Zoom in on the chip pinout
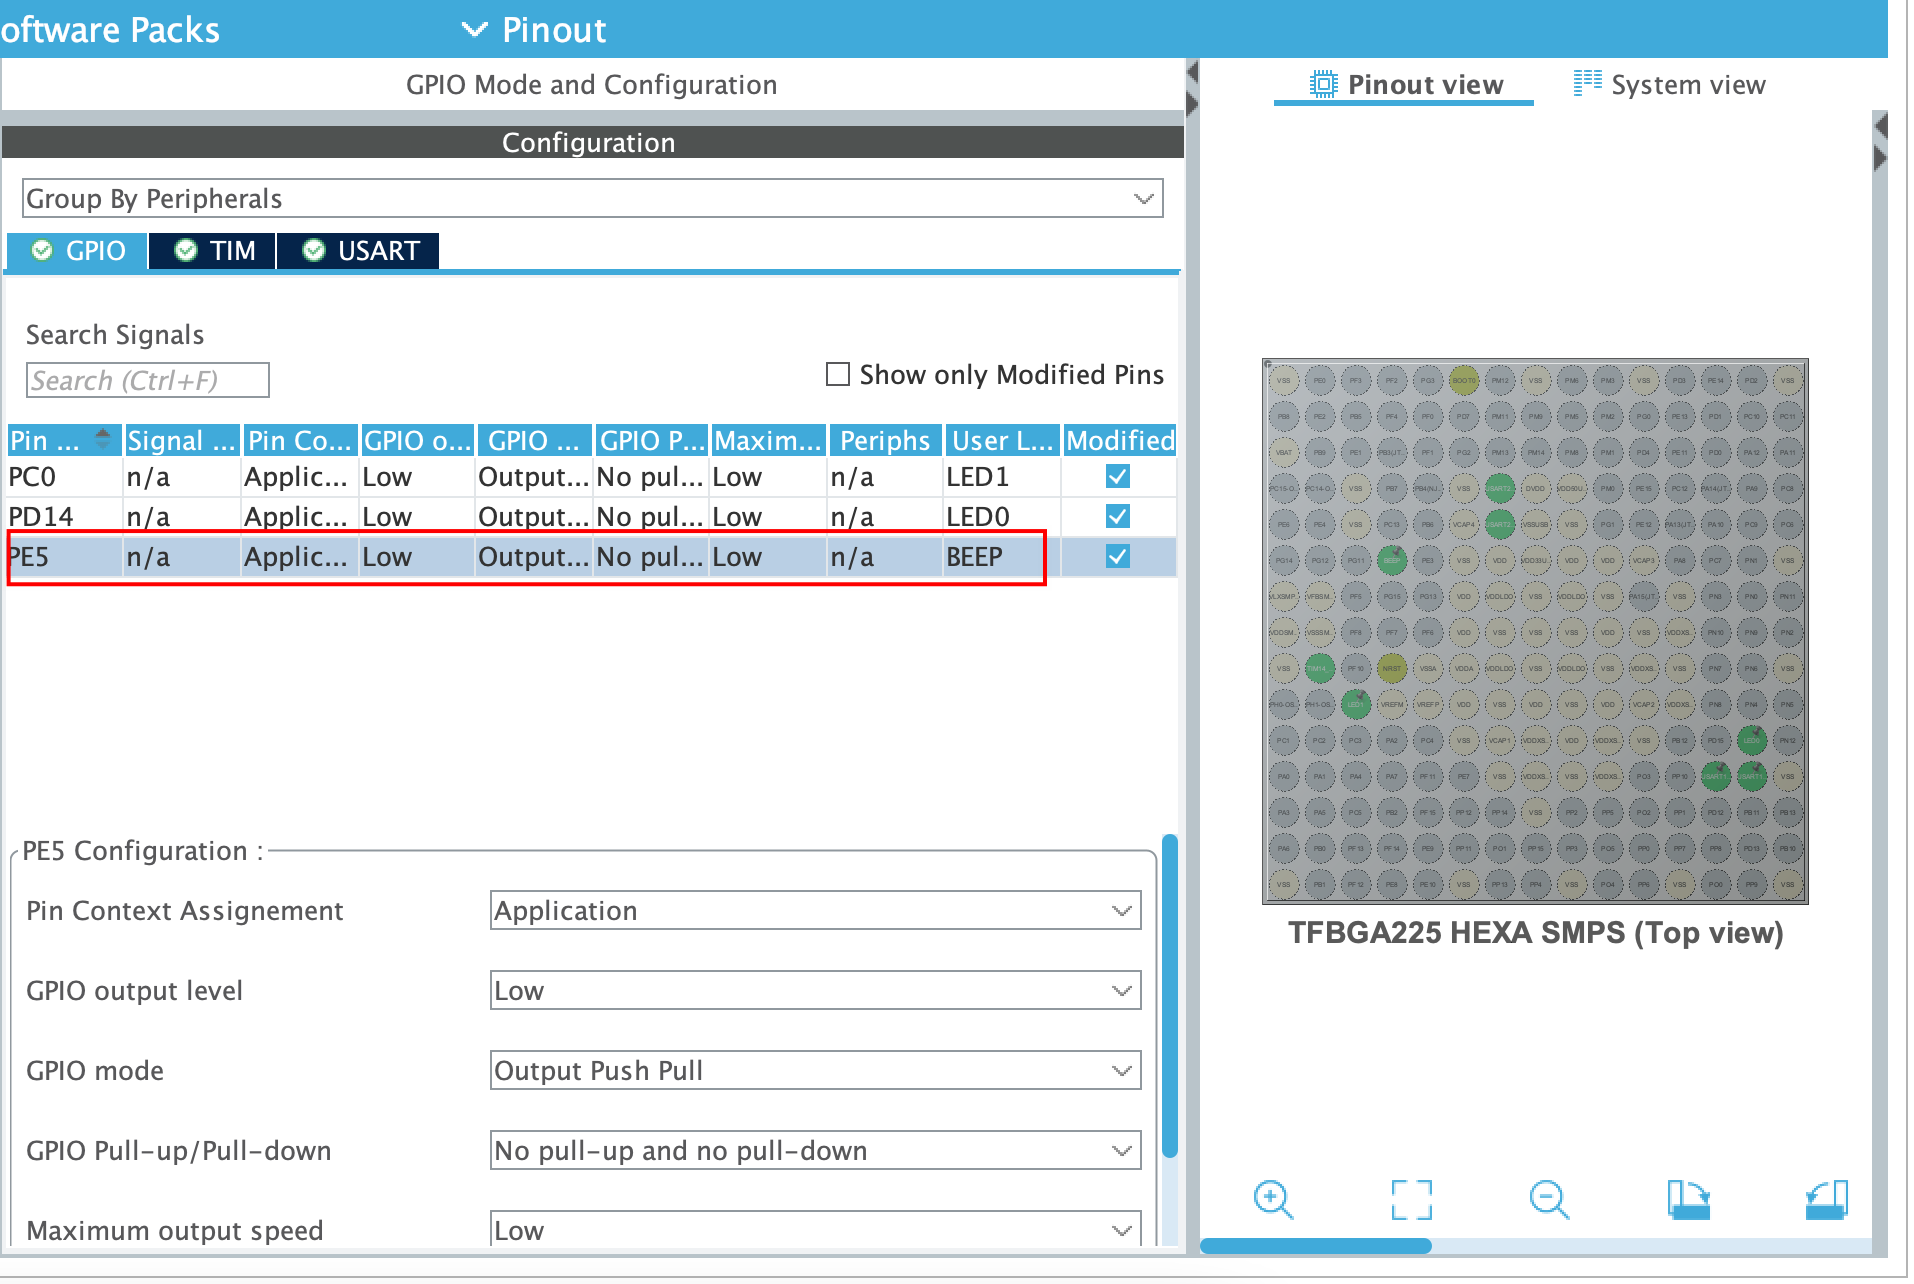The height and width of the screenshot is (1284, 1914). pos(1273,1199)
